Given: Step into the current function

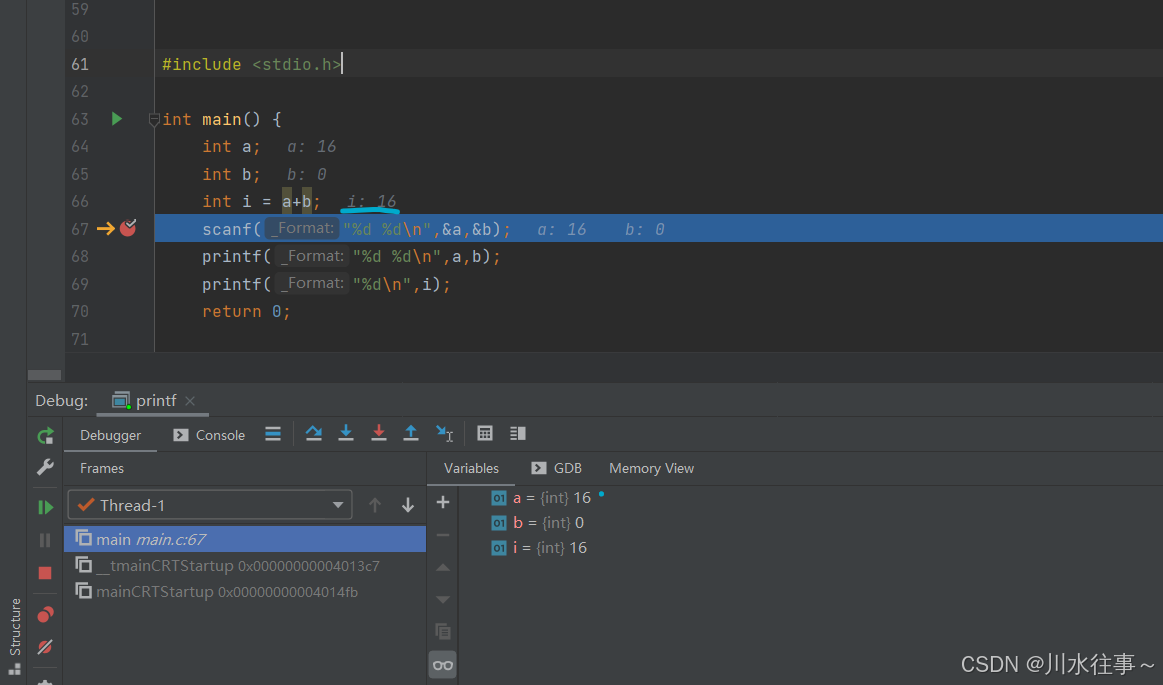Looking at the screenshot, I should (346, 433).
